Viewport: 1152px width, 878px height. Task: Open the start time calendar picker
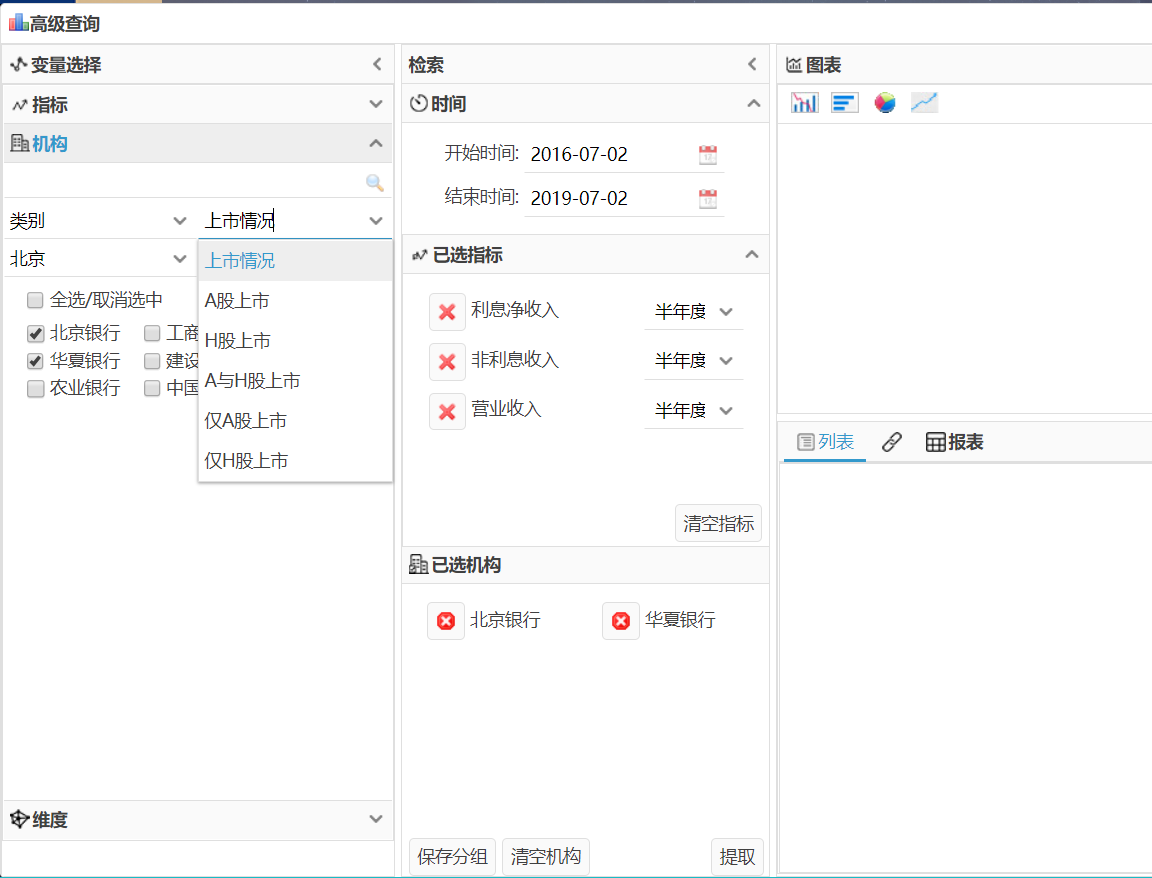click(x=708, y=155)
